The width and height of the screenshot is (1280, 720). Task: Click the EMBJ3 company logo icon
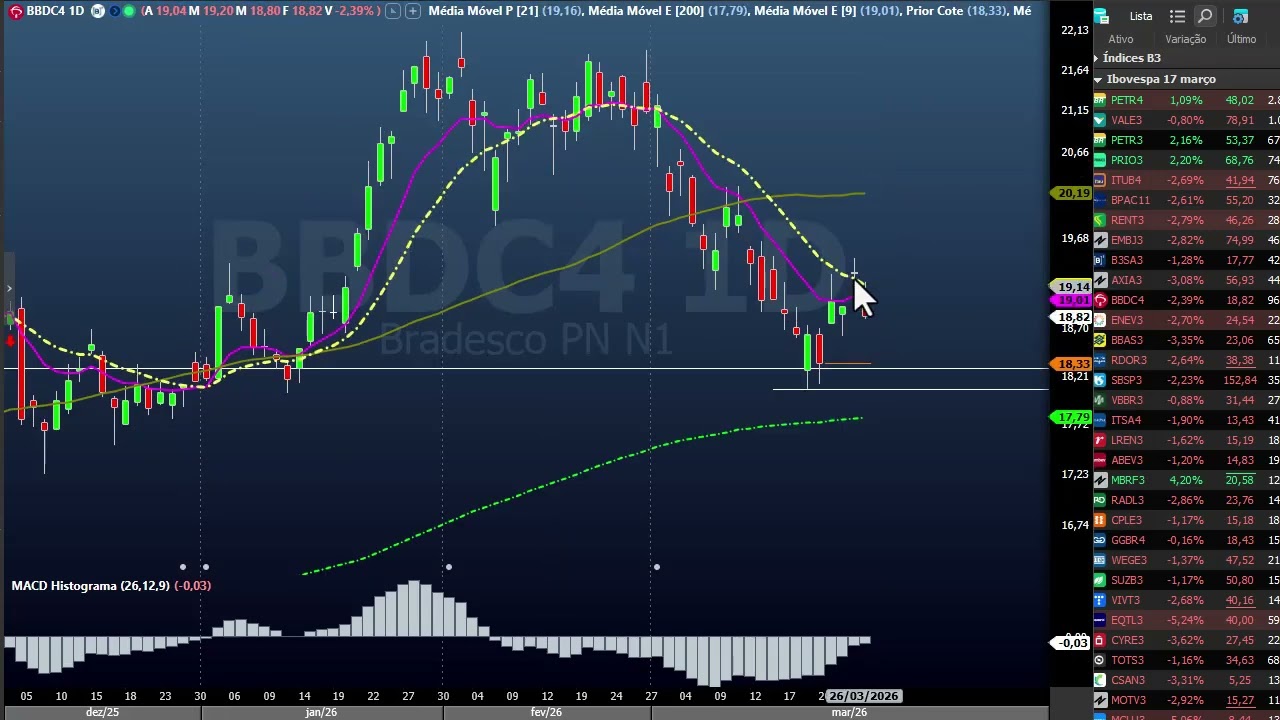coord(1100,240)
